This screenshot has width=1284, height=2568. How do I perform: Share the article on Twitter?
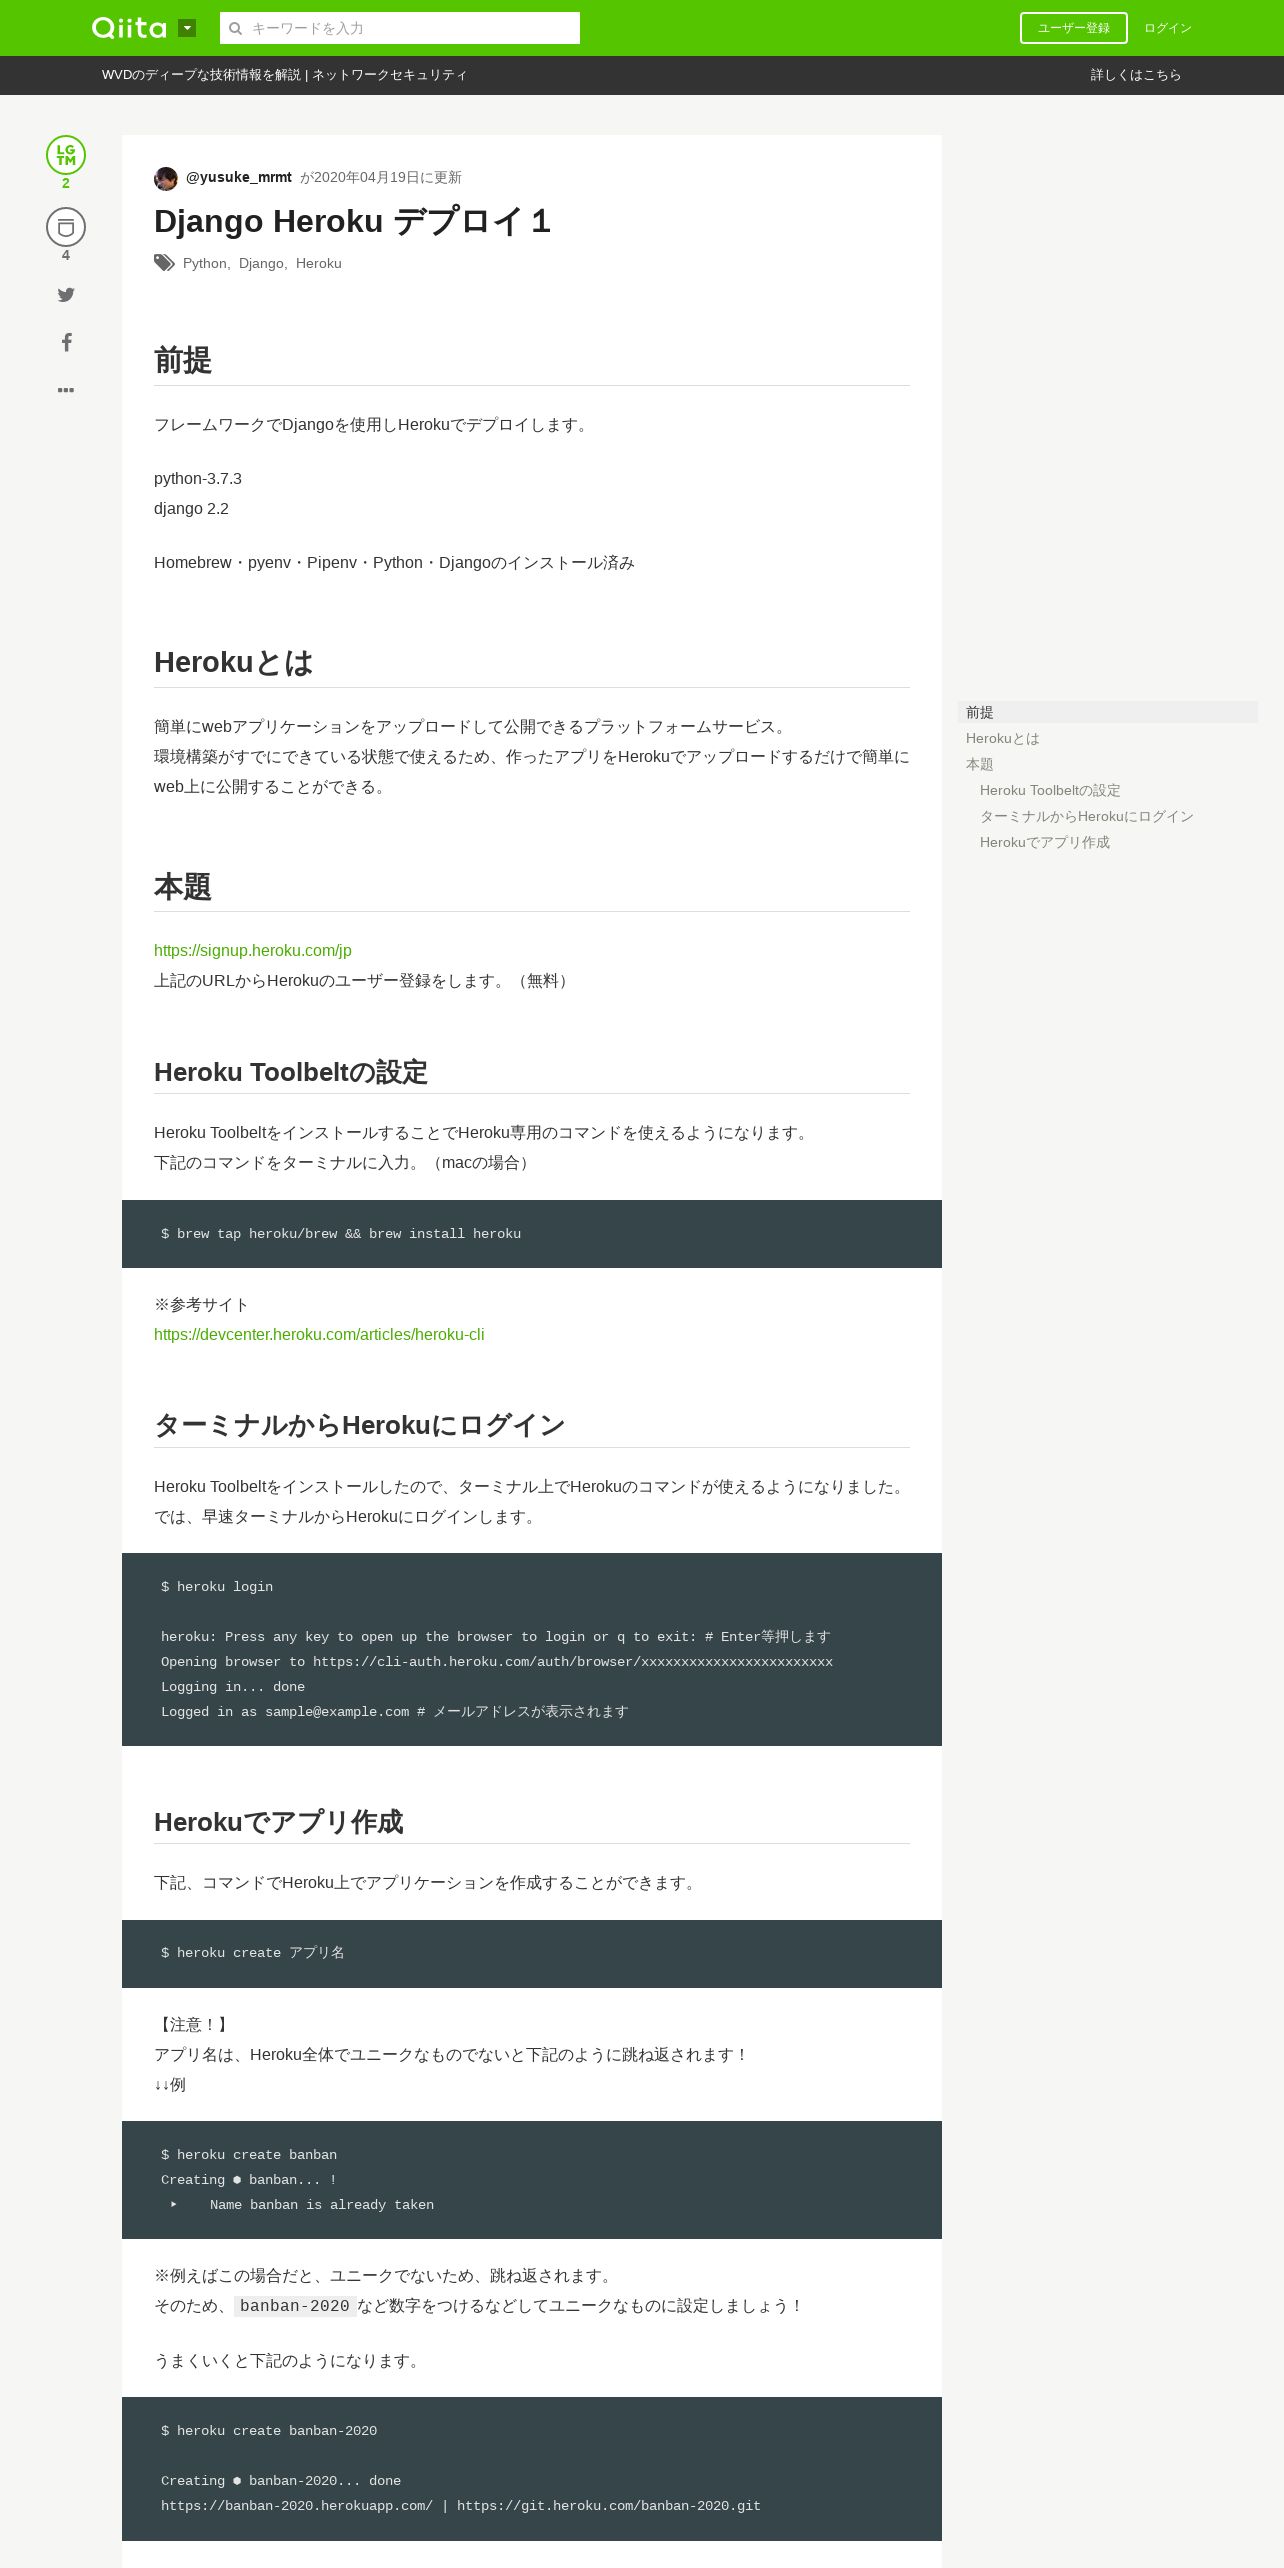click(66, 294)
